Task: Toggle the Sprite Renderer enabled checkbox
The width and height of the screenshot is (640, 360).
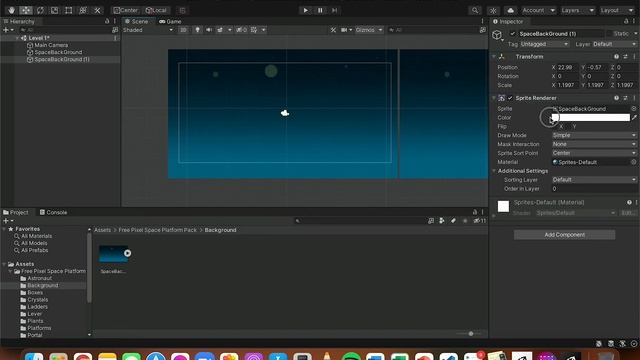Action: point(510,98)
